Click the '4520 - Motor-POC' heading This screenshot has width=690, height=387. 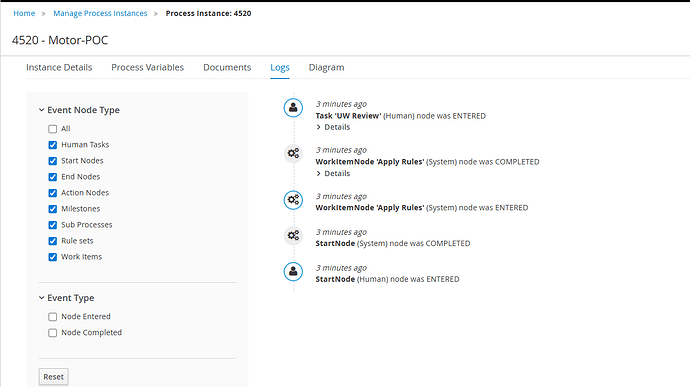point(60,40)
